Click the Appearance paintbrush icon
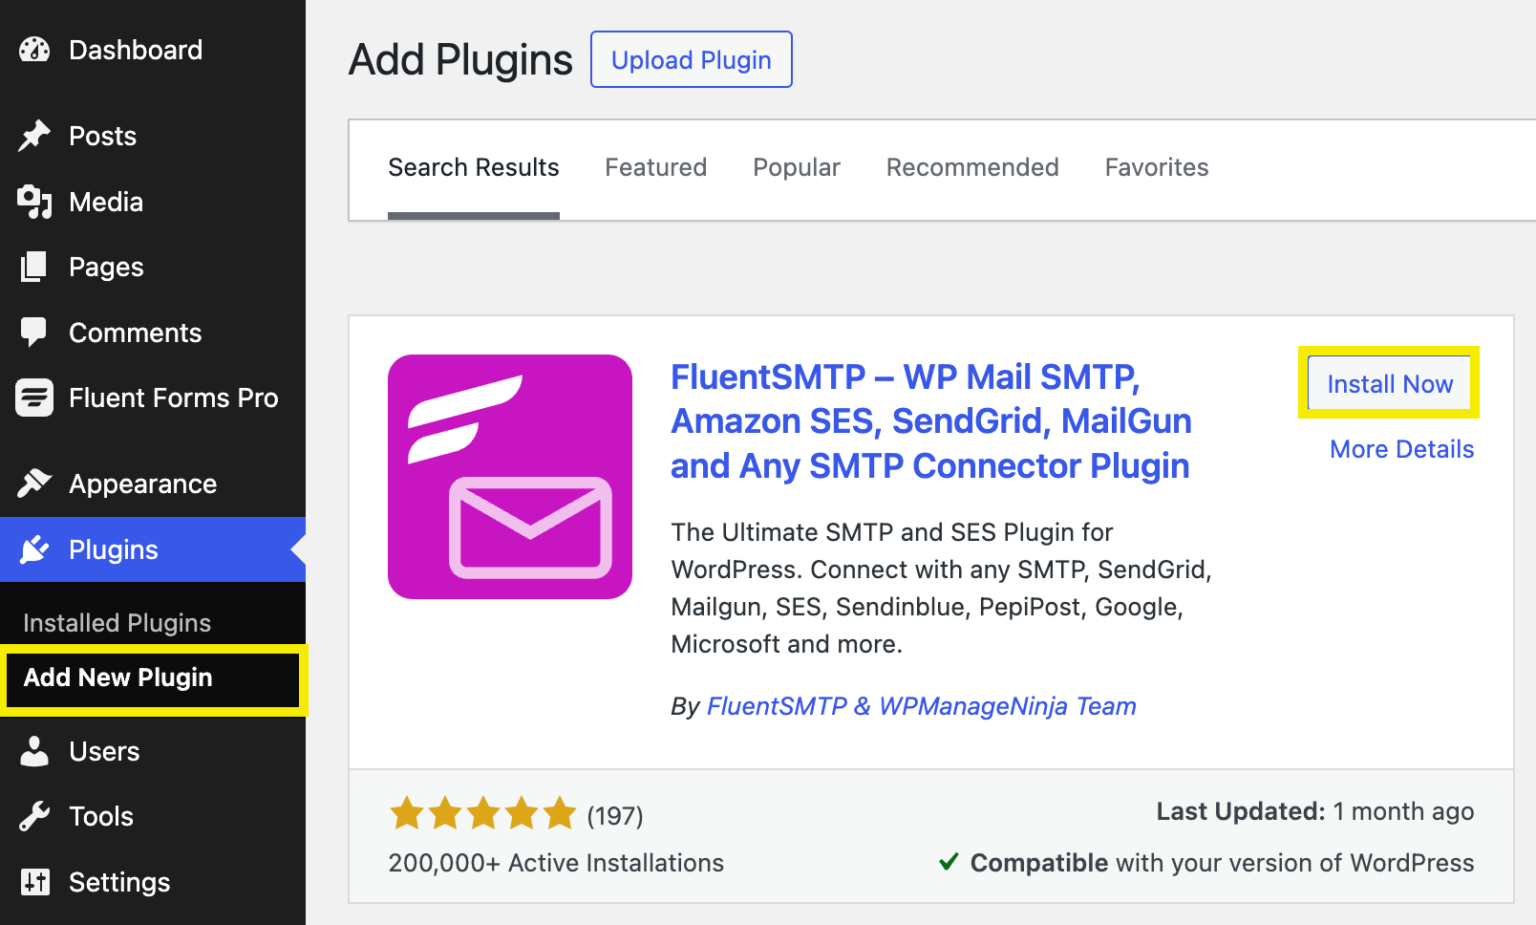 coord(34,483)
